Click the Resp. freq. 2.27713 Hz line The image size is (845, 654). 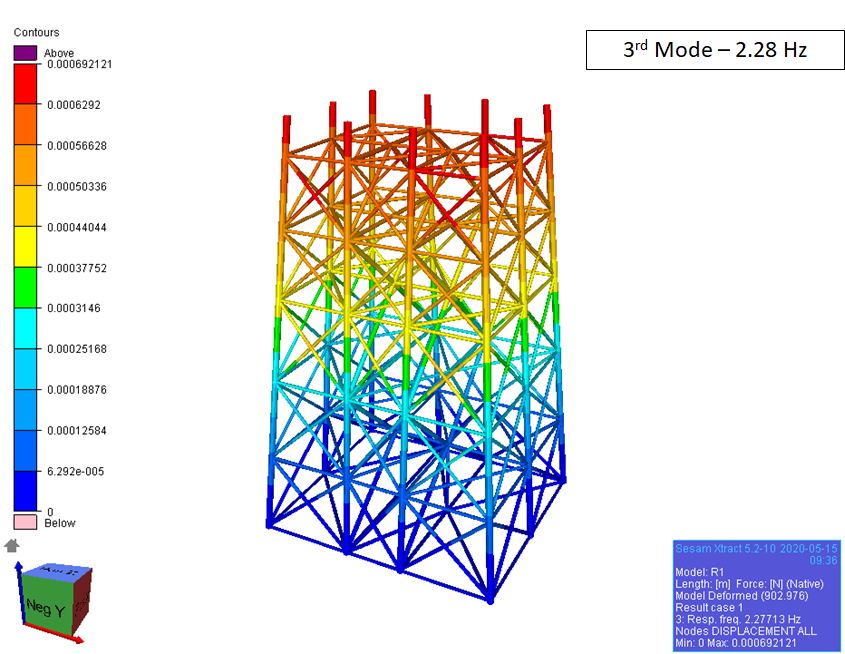click(x=738, y=619)
